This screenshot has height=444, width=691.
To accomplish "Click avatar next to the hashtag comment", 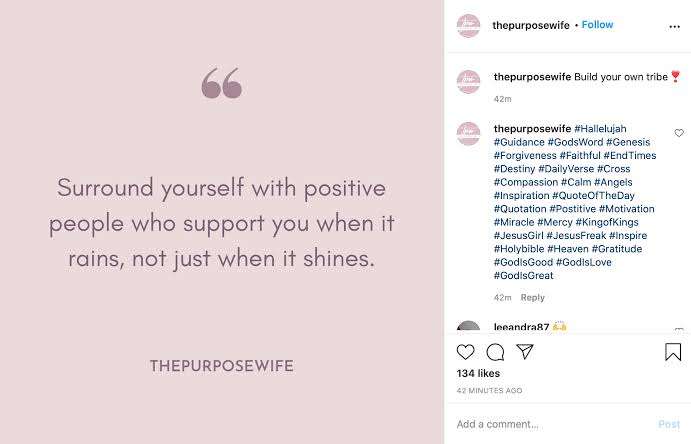I will (468, 133).
